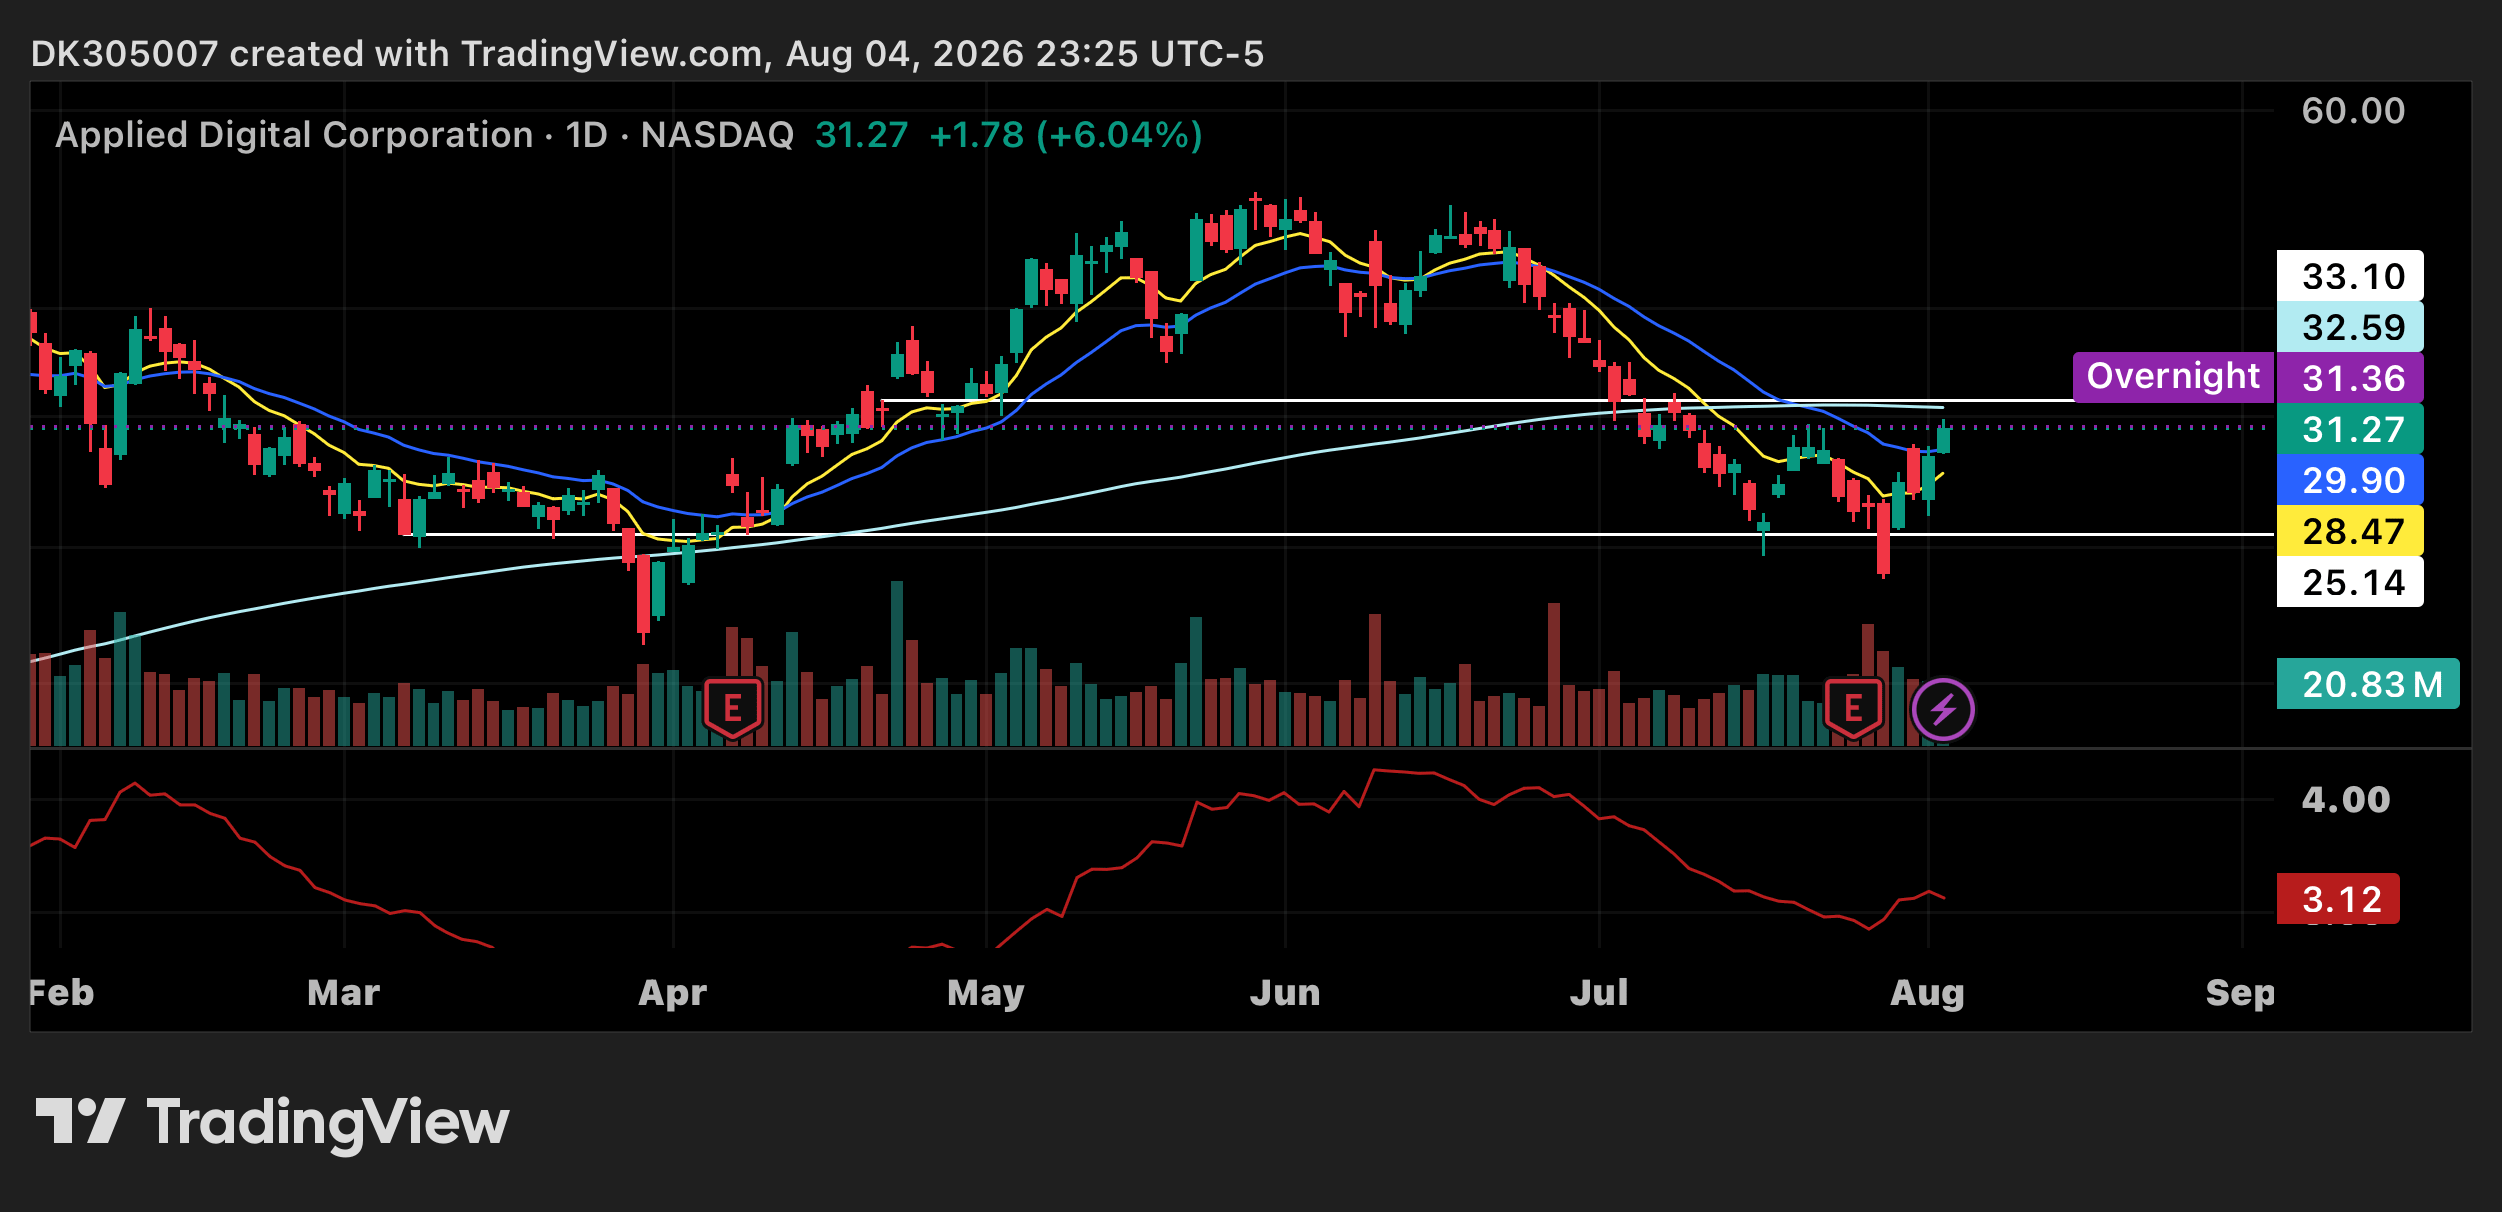Click the Jul label on the time axis
This screenshot has width=2502, height=1212.
click(x=1599, y=993)
